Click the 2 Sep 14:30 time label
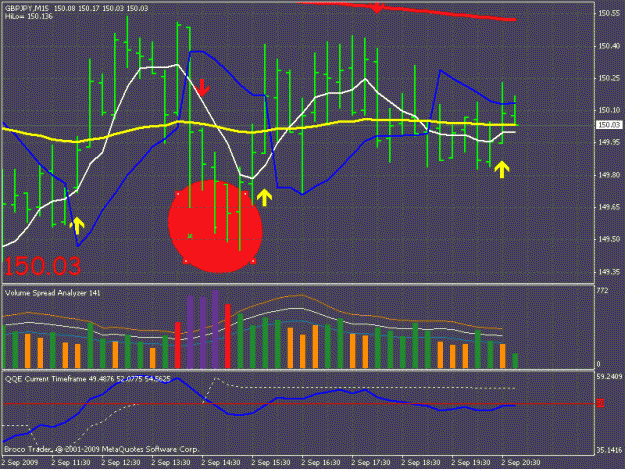This screenshot has height=469, width=625. (221, 463)
